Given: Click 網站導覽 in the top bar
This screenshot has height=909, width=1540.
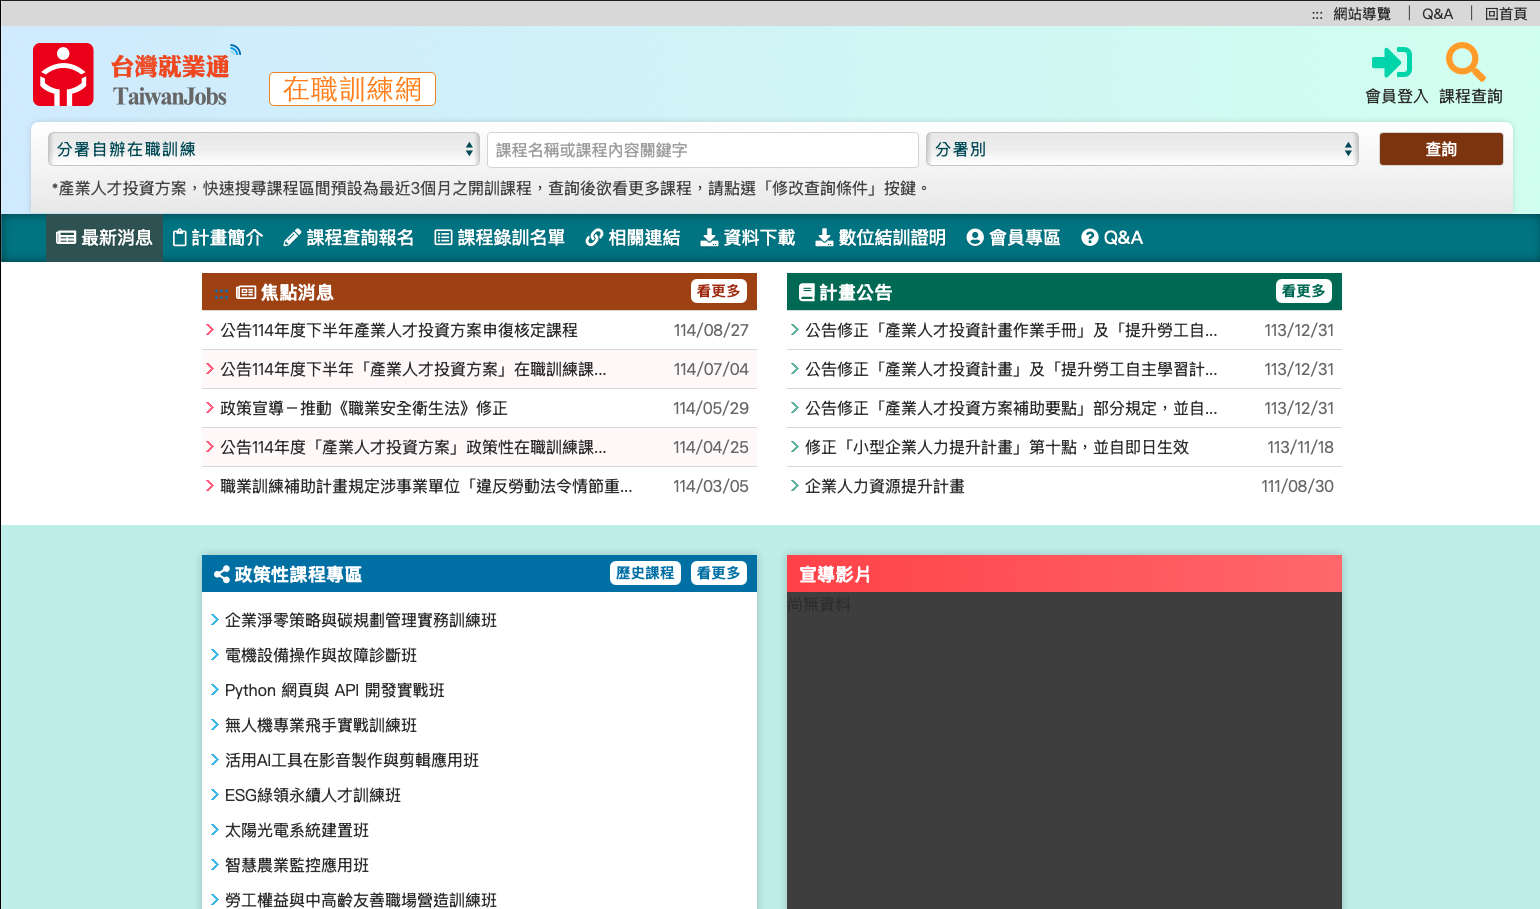Looking at the screenshot, I should click(1361, 14).
